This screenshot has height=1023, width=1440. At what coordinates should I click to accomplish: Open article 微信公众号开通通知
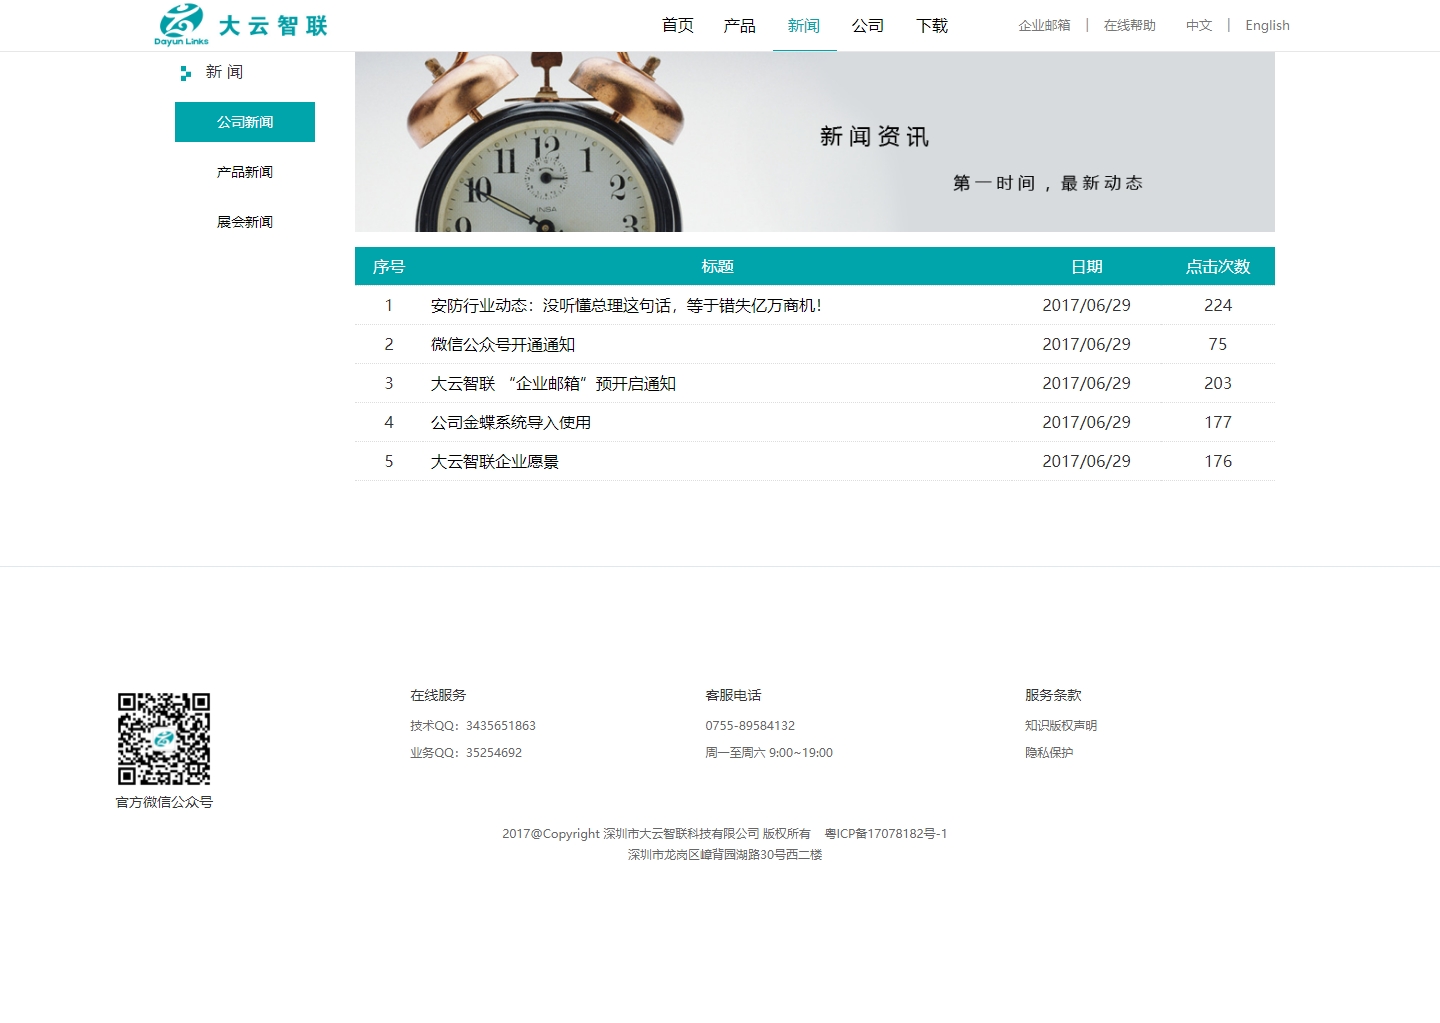(x=503, y=345)
